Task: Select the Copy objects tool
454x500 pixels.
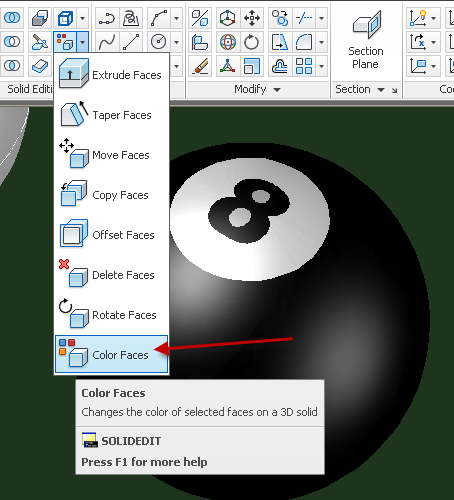Action: click(280, 17)
